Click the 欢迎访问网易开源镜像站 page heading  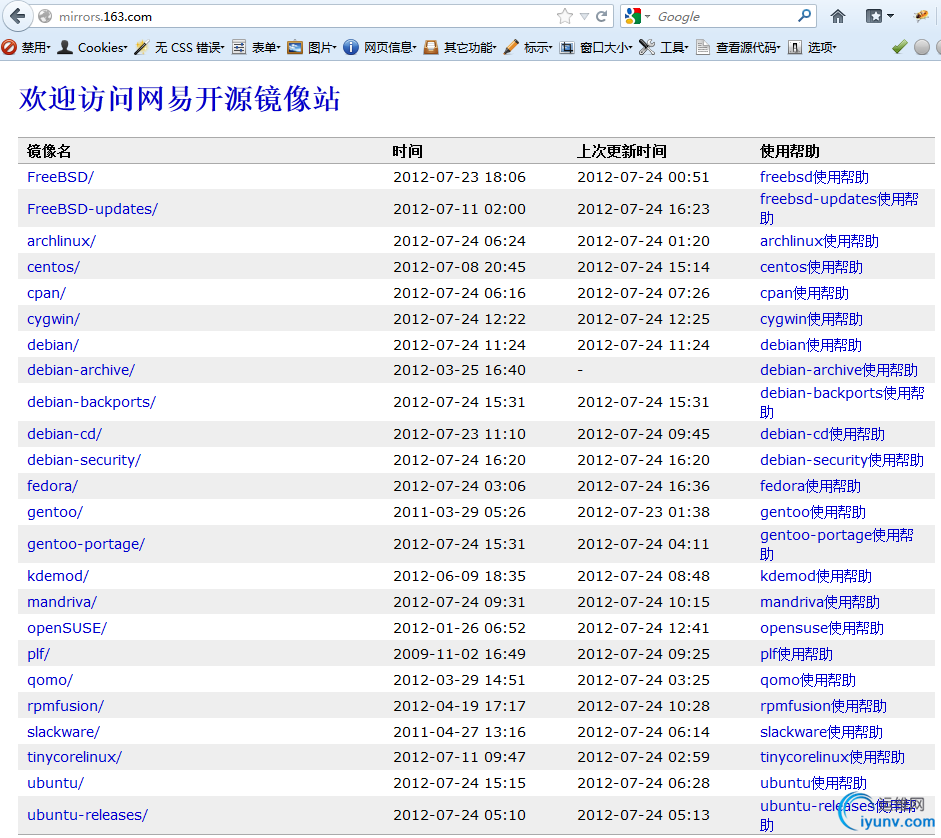[179, 99]
